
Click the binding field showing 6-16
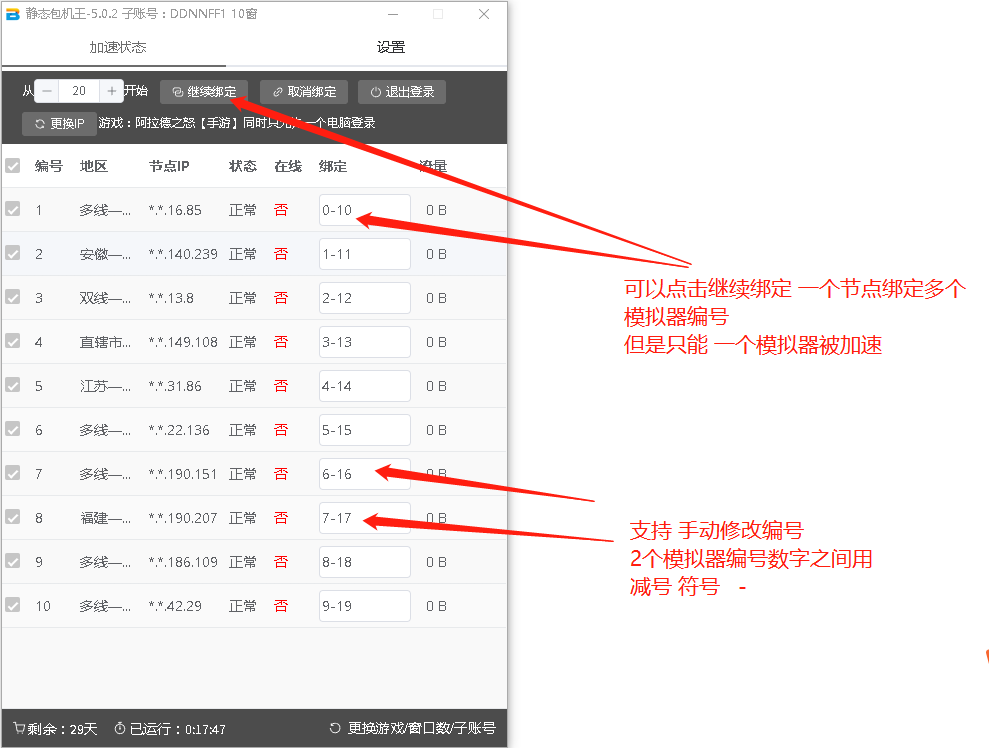tap(364, 474)
